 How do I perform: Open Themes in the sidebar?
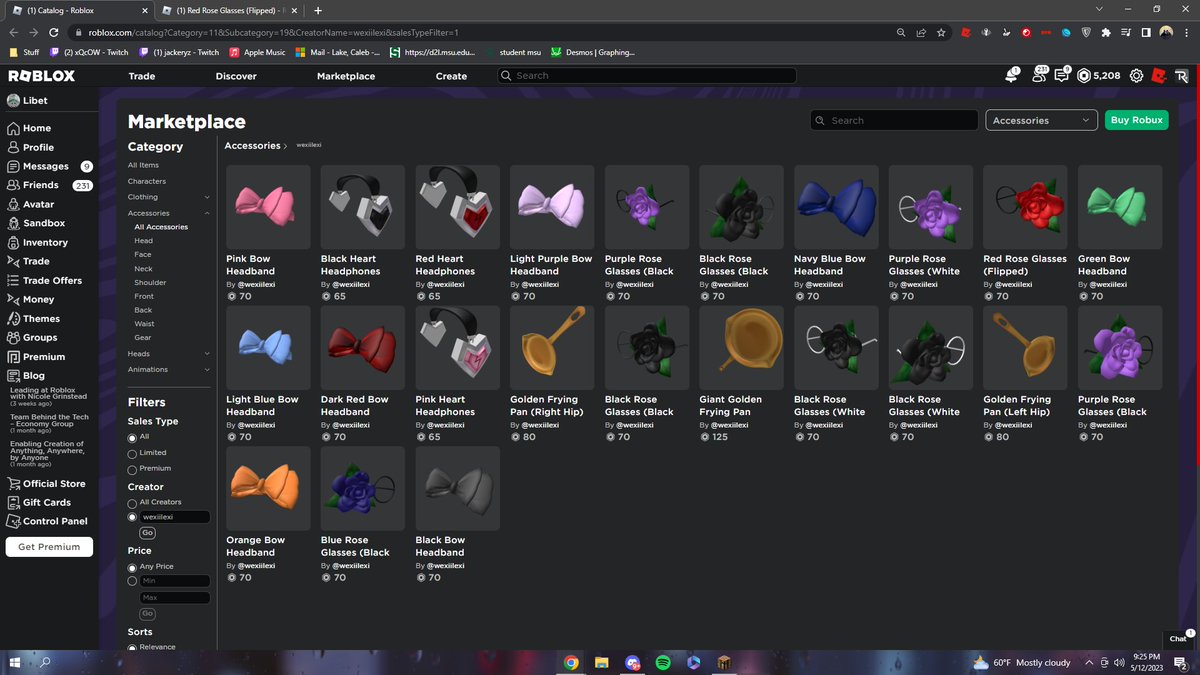coord(34,318)
